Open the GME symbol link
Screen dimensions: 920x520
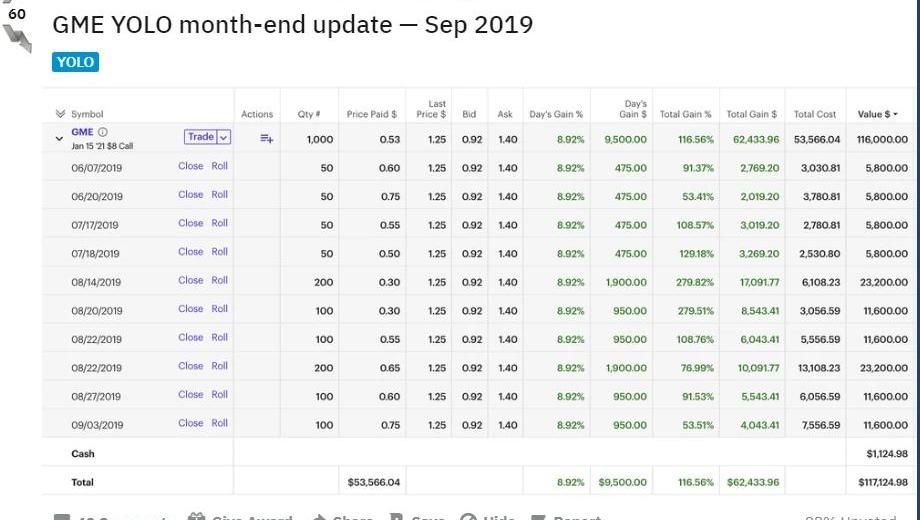pos(82,132)
